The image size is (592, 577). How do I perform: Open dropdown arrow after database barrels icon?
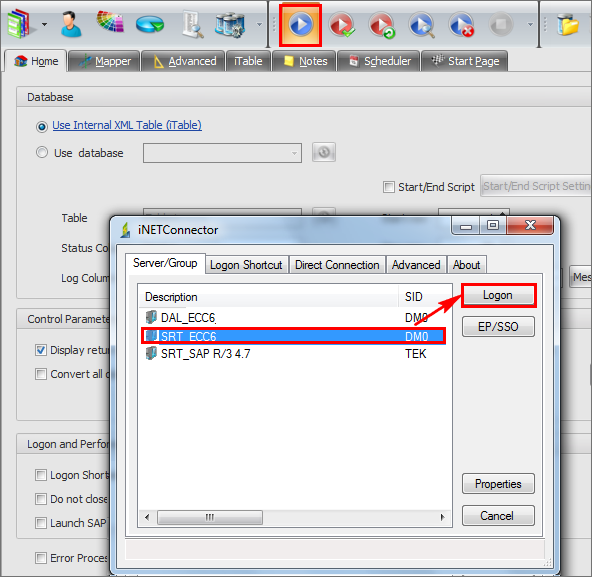pyautogui.click(x=259, y=25)
